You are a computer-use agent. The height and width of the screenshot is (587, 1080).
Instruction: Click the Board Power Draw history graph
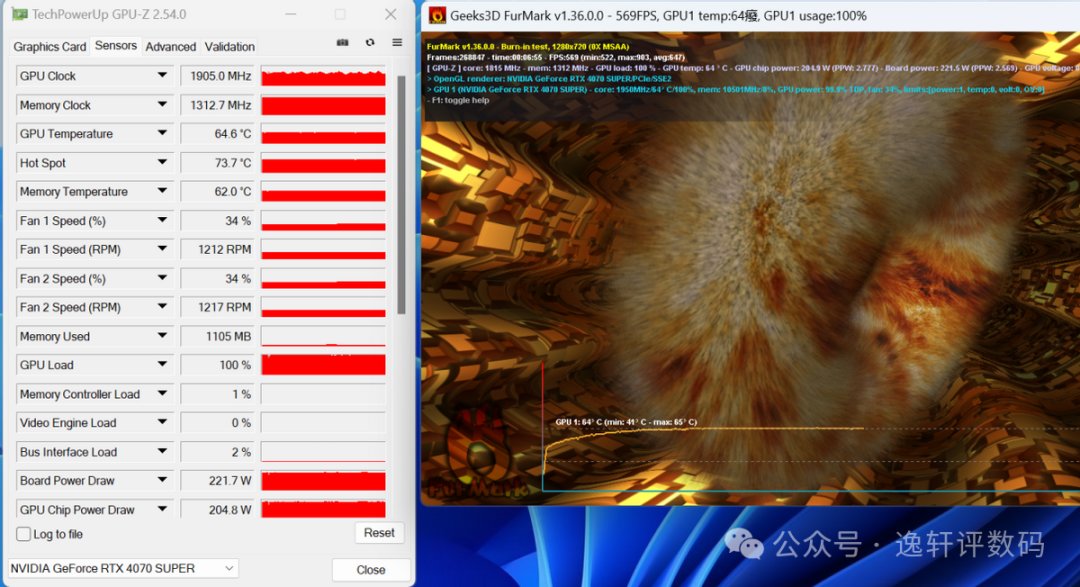click(323, 481)
